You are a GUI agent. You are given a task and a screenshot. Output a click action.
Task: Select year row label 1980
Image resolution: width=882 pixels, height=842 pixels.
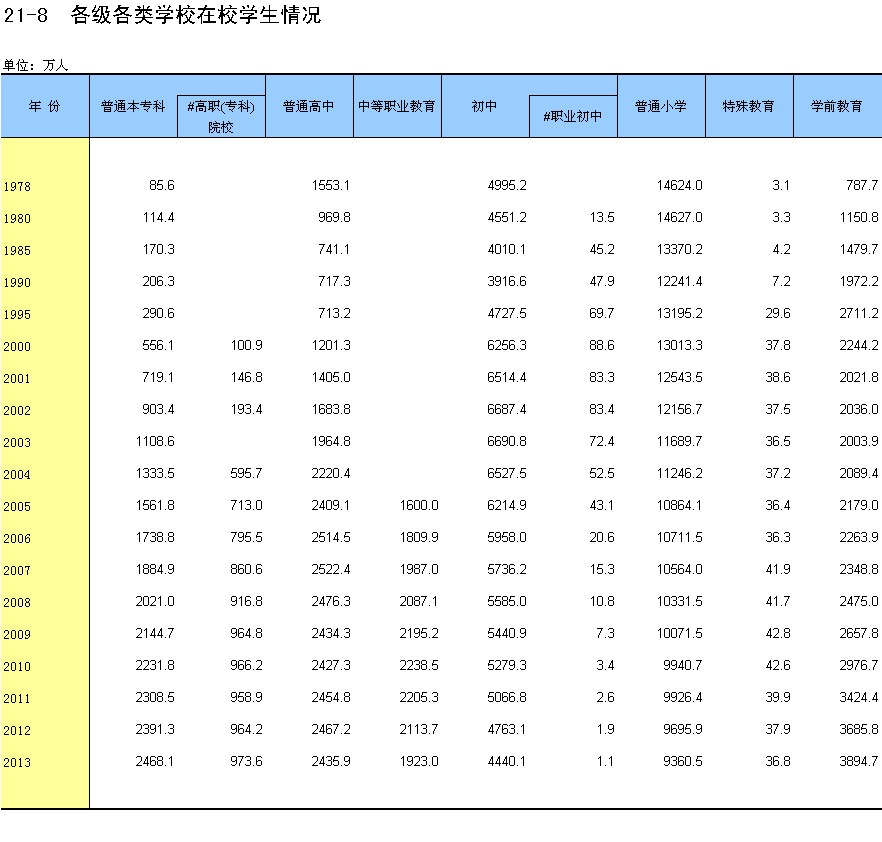coord(17,218)
